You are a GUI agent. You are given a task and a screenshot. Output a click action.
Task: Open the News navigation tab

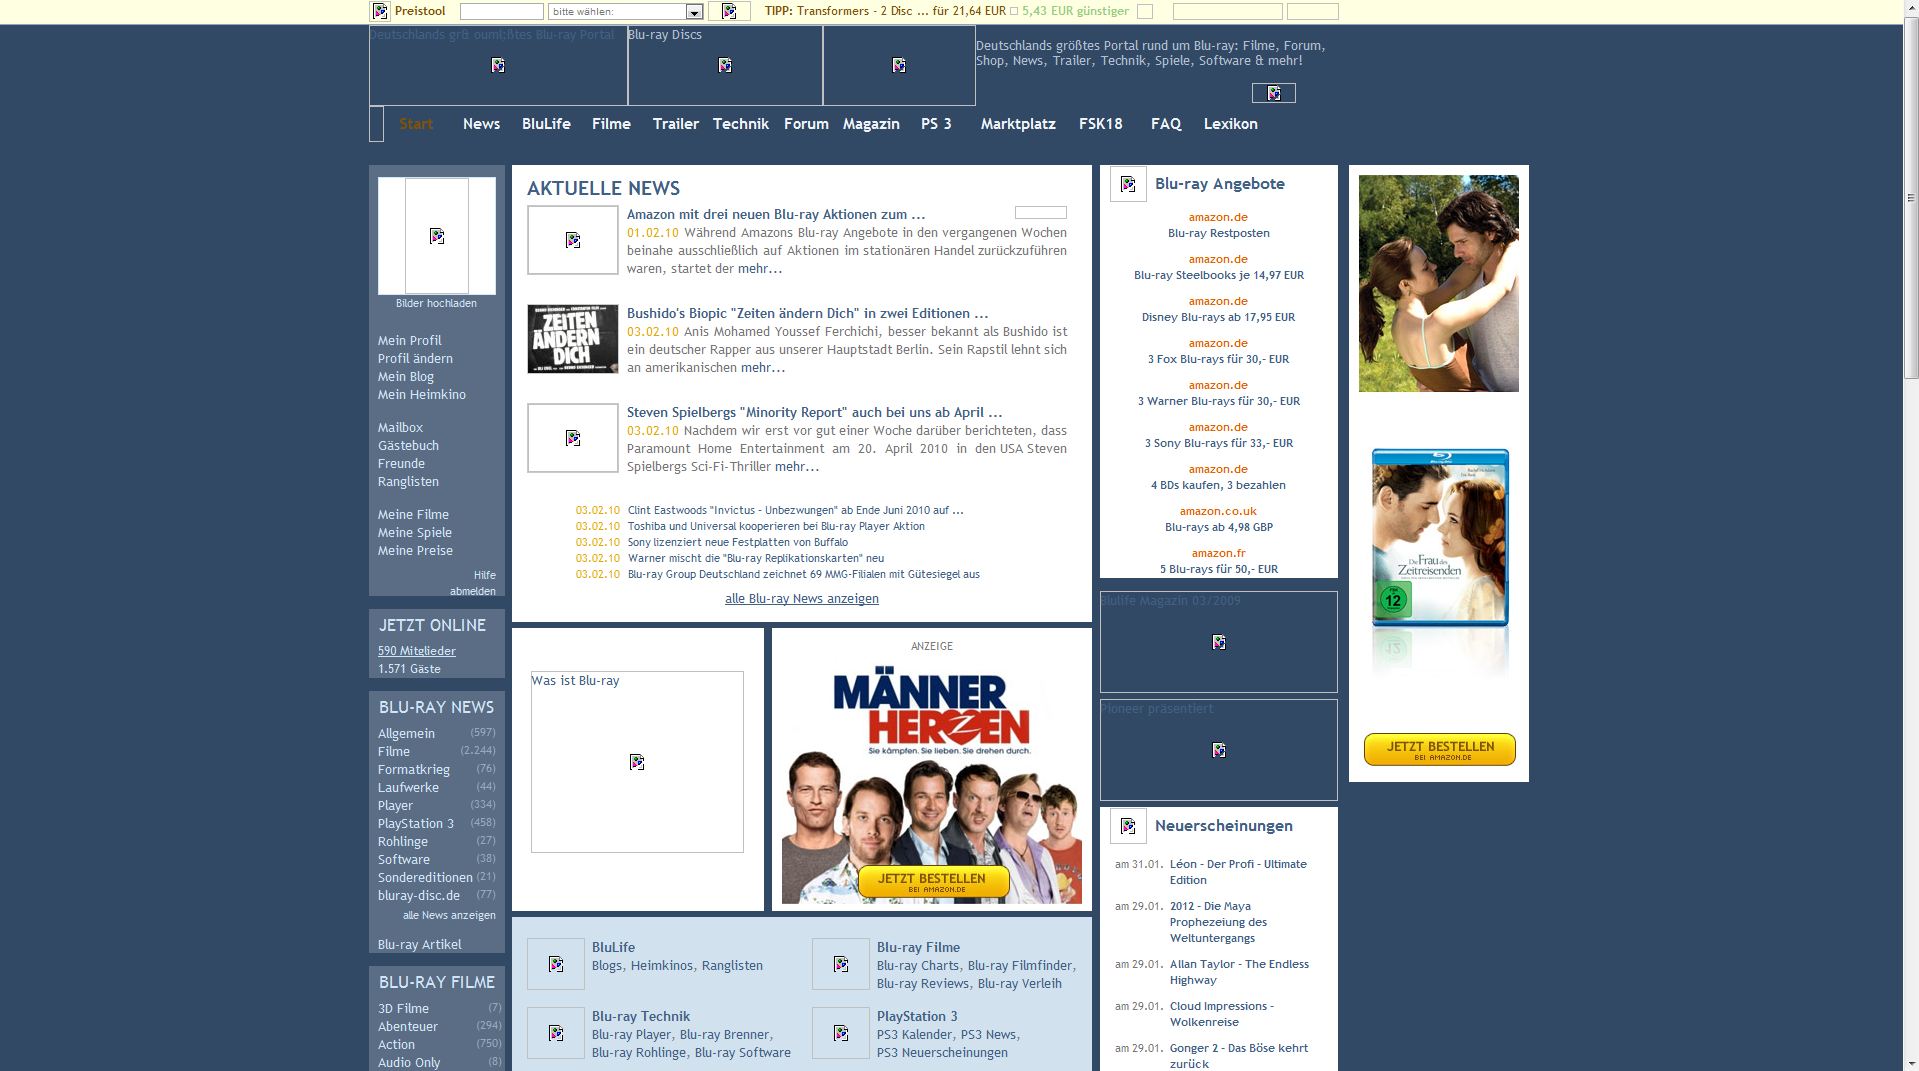[481, 124]
